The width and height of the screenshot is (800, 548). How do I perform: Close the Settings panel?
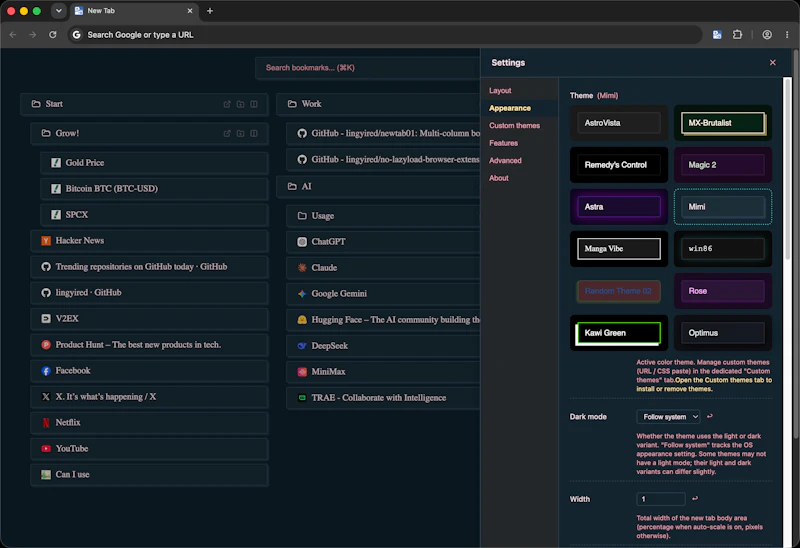pos(772,62)
